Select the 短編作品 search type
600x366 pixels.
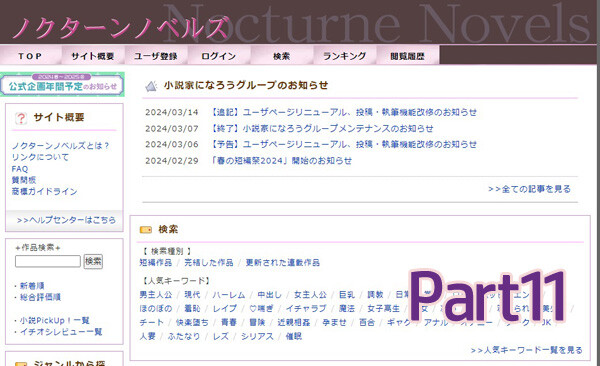pos(156,263)
